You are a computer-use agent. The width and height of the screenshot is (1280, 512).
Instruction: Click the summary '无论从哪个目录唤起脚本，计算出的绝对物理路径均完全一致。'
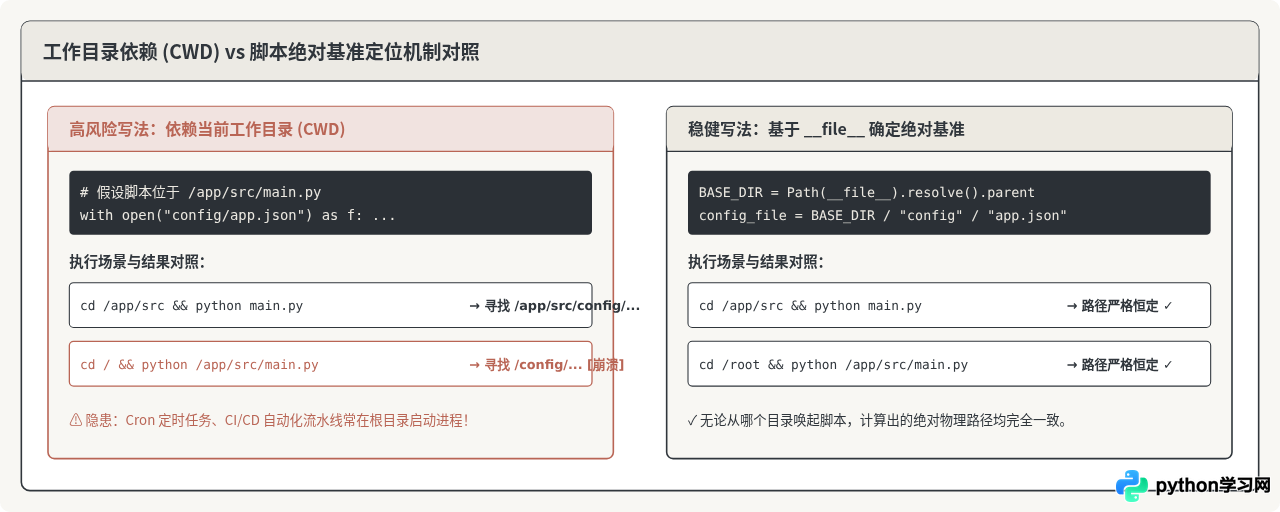click(884, 421)
